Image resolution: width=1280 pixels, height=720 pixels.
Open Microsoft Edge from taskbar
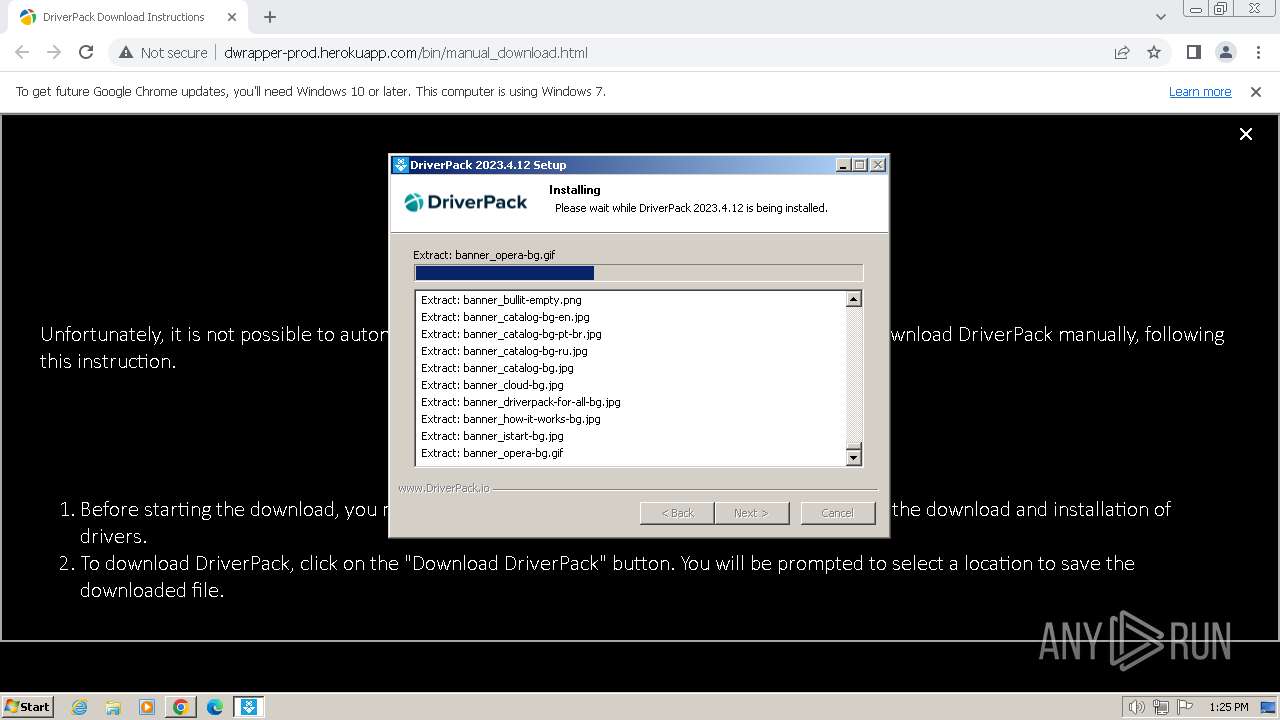(x=215, y=707)
